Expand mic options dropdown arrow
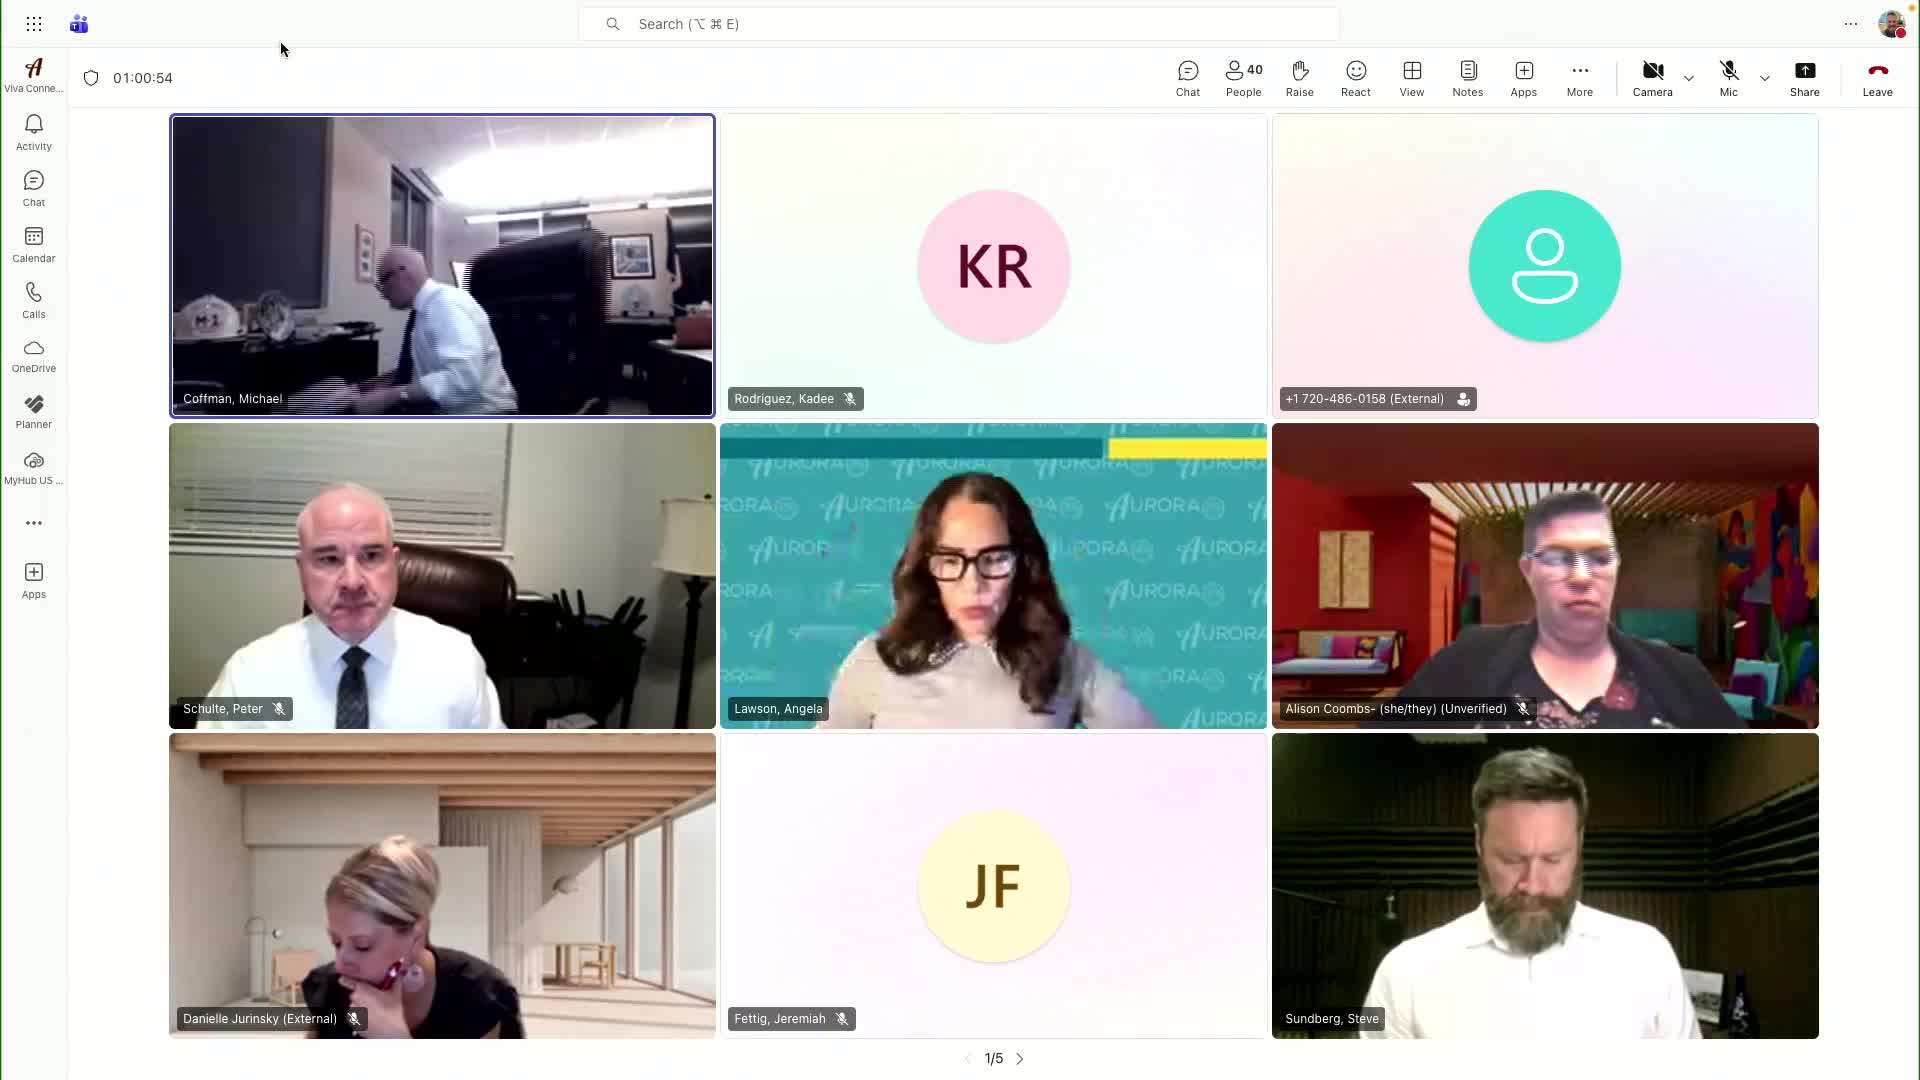Viewport: 1920px width, 1080px height. coord(1765,78)
